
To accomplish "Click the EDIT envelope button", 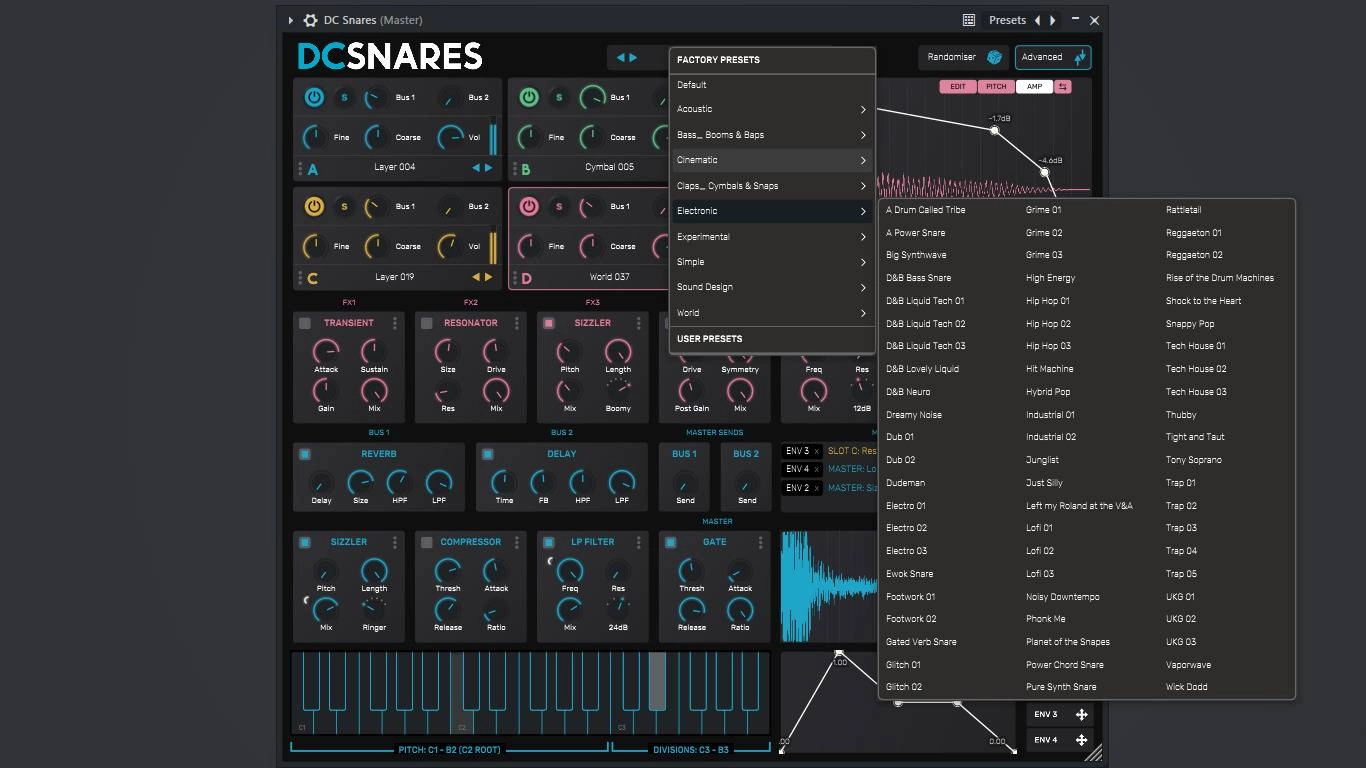I will pos(957,87).
